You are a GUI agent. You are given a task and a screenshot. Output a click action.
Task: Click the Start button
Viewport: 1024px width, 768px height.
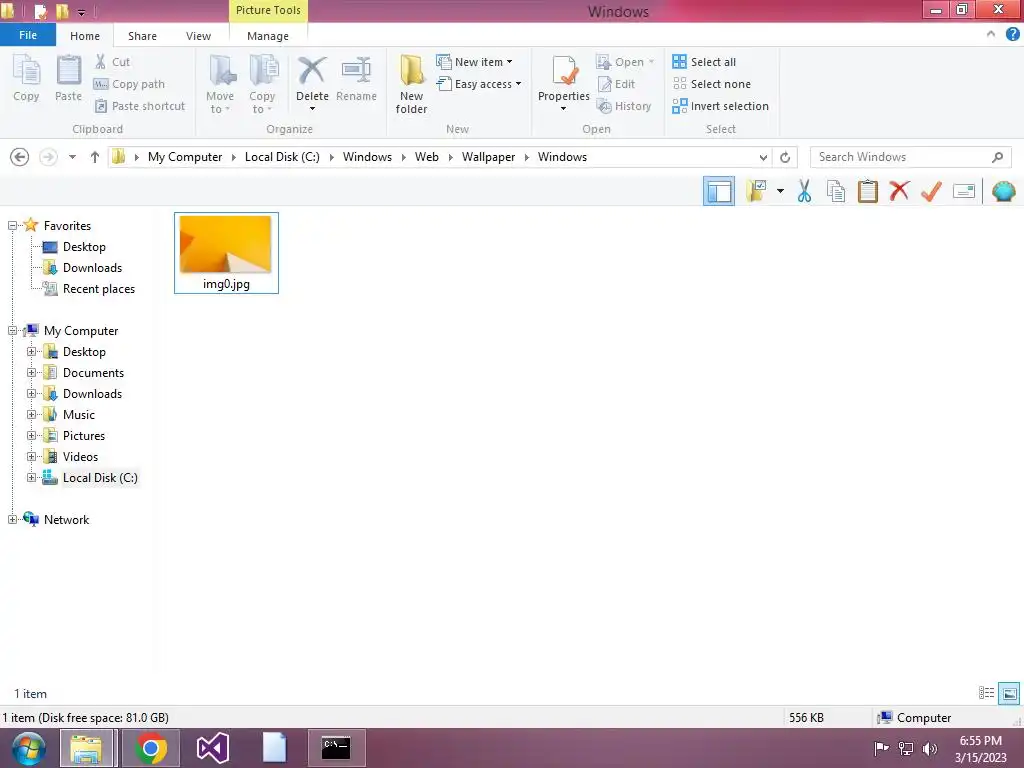(28, 748)
